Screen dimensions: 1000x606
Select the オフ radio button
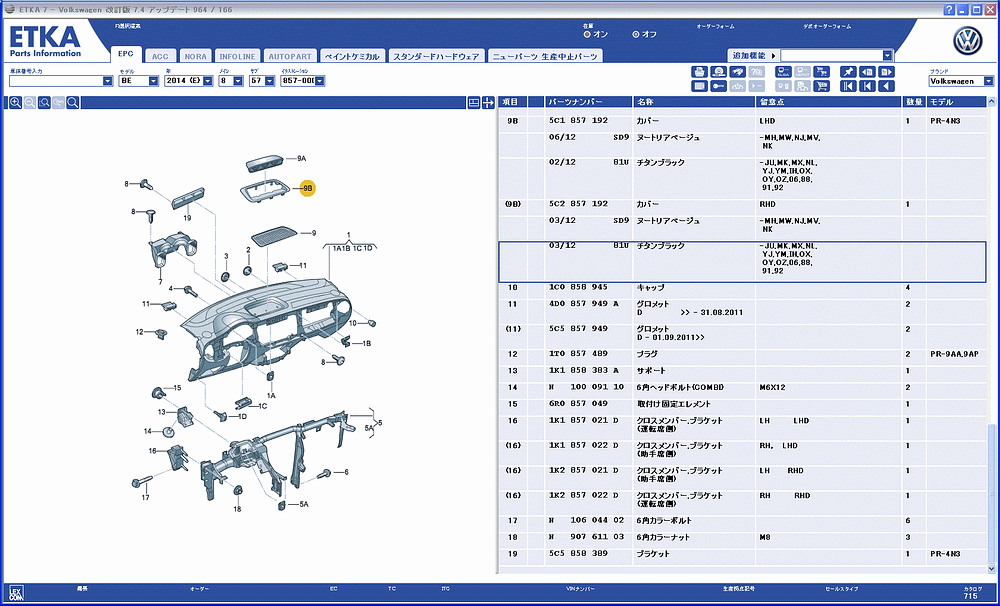click(x=636, y=34)
